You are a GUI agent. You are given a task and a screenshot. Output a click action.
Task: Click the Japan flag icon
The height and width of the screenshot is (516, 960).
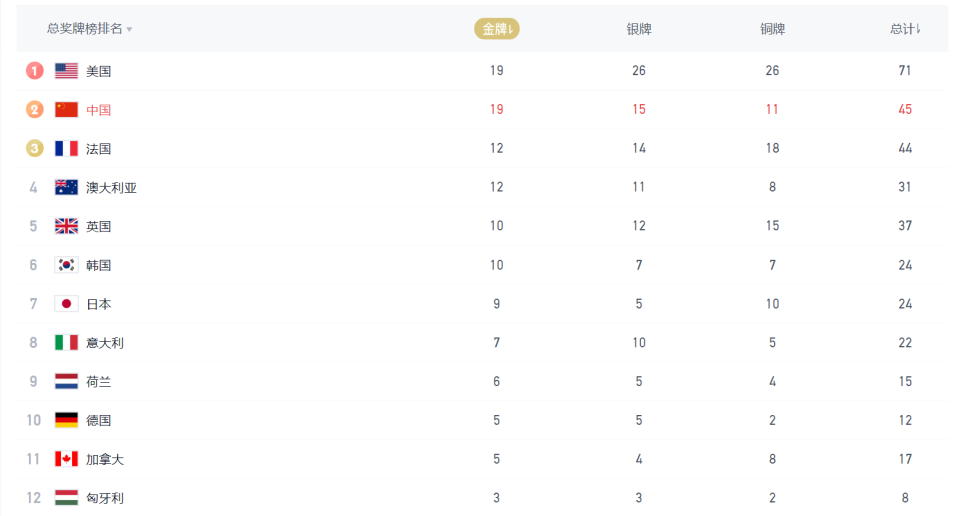coord(66,304)
